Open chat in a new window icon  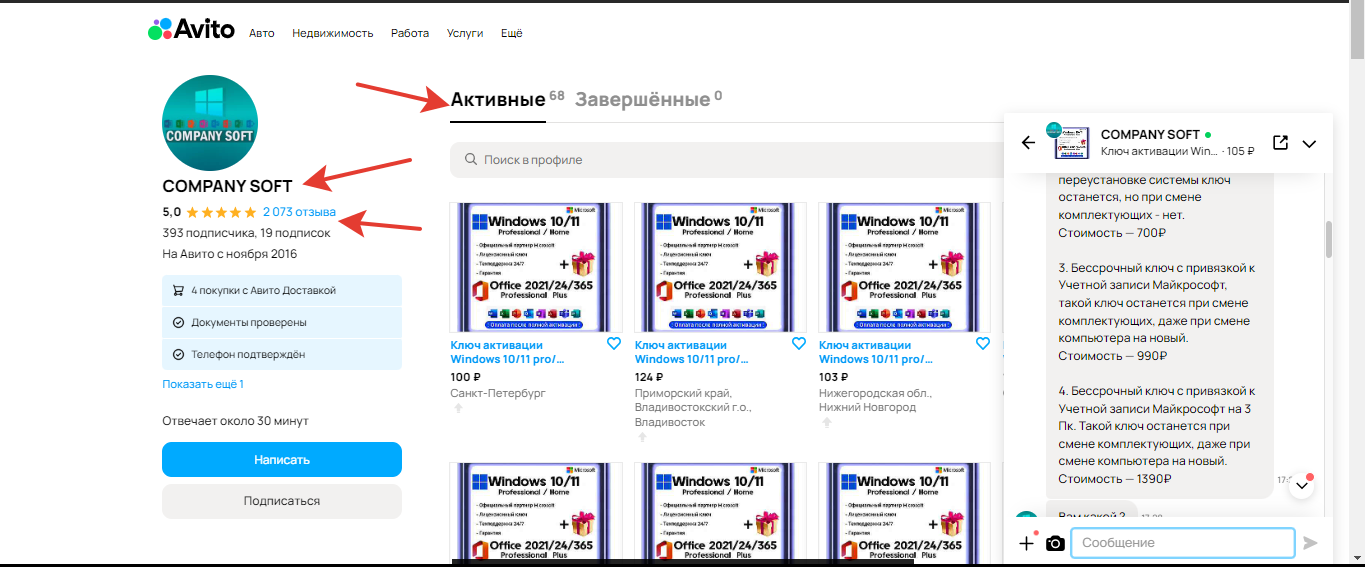(x=1280, y=143)
